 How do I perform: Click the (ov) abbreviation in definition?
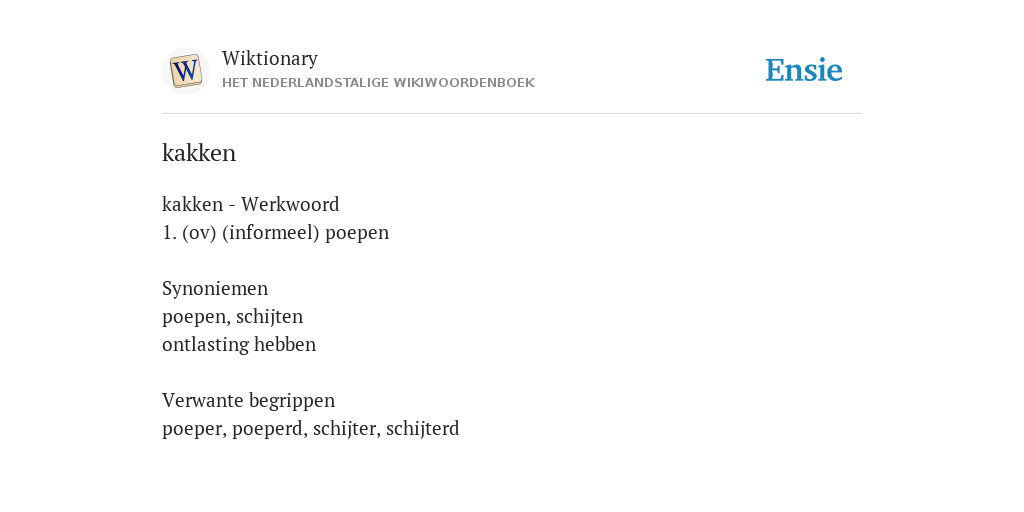pyautogui.click(x=199, y=232)
